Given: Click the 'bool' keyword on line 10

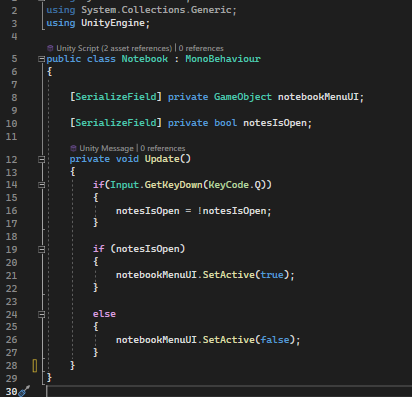Looking at the screenshot, I should [x=226, y=123].
